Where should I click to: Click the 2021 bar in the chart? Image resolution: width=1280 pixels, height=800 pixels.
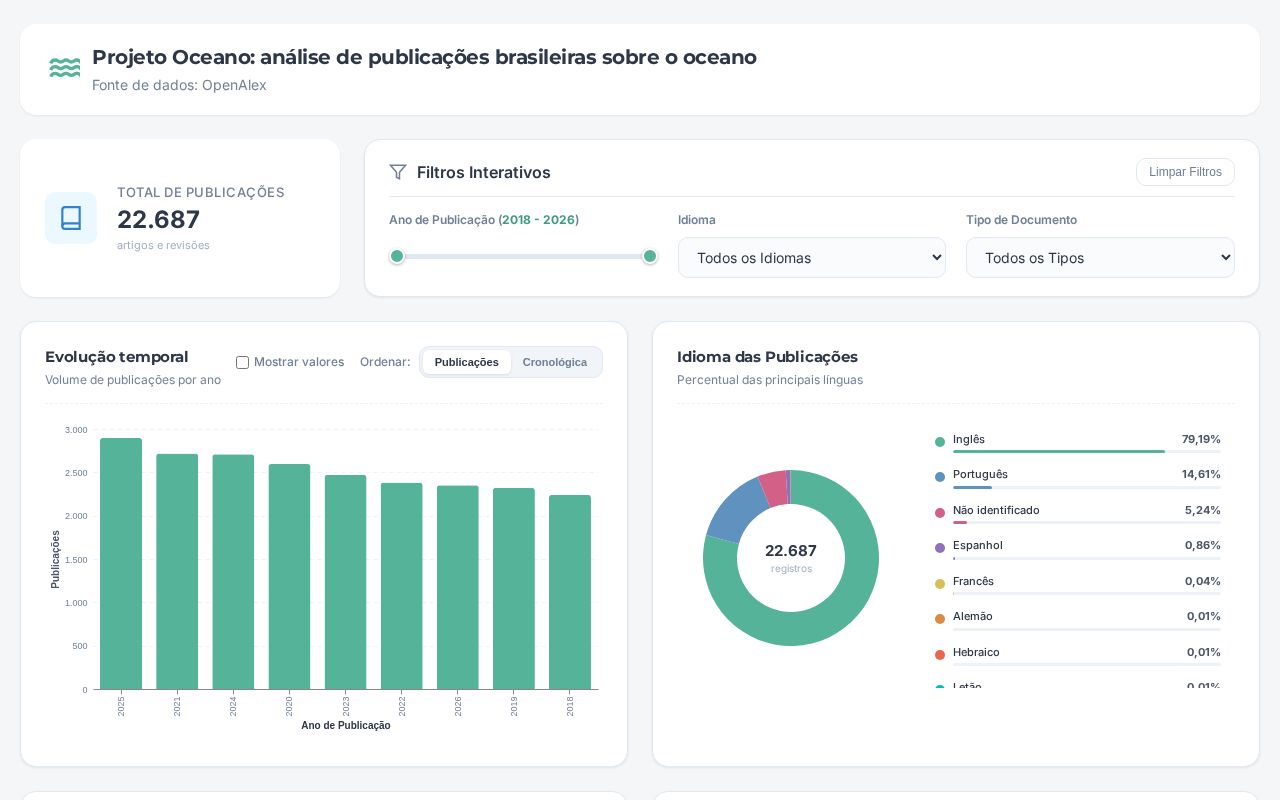[x=177, y=572]
